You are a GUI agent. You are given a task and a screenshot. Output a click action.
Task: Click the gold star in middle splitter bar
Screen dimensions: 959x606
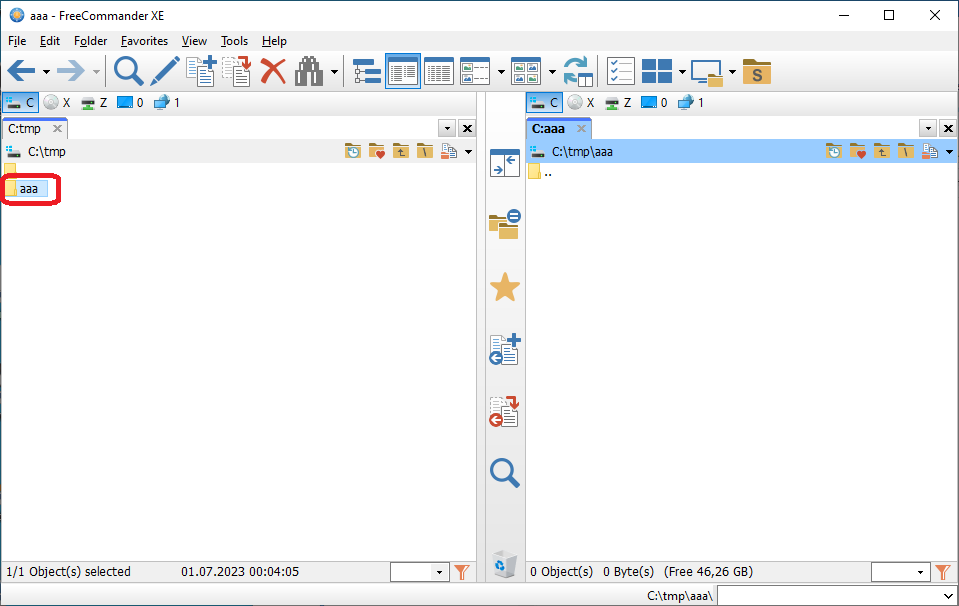pyautogui.click(x=505, y=288)
